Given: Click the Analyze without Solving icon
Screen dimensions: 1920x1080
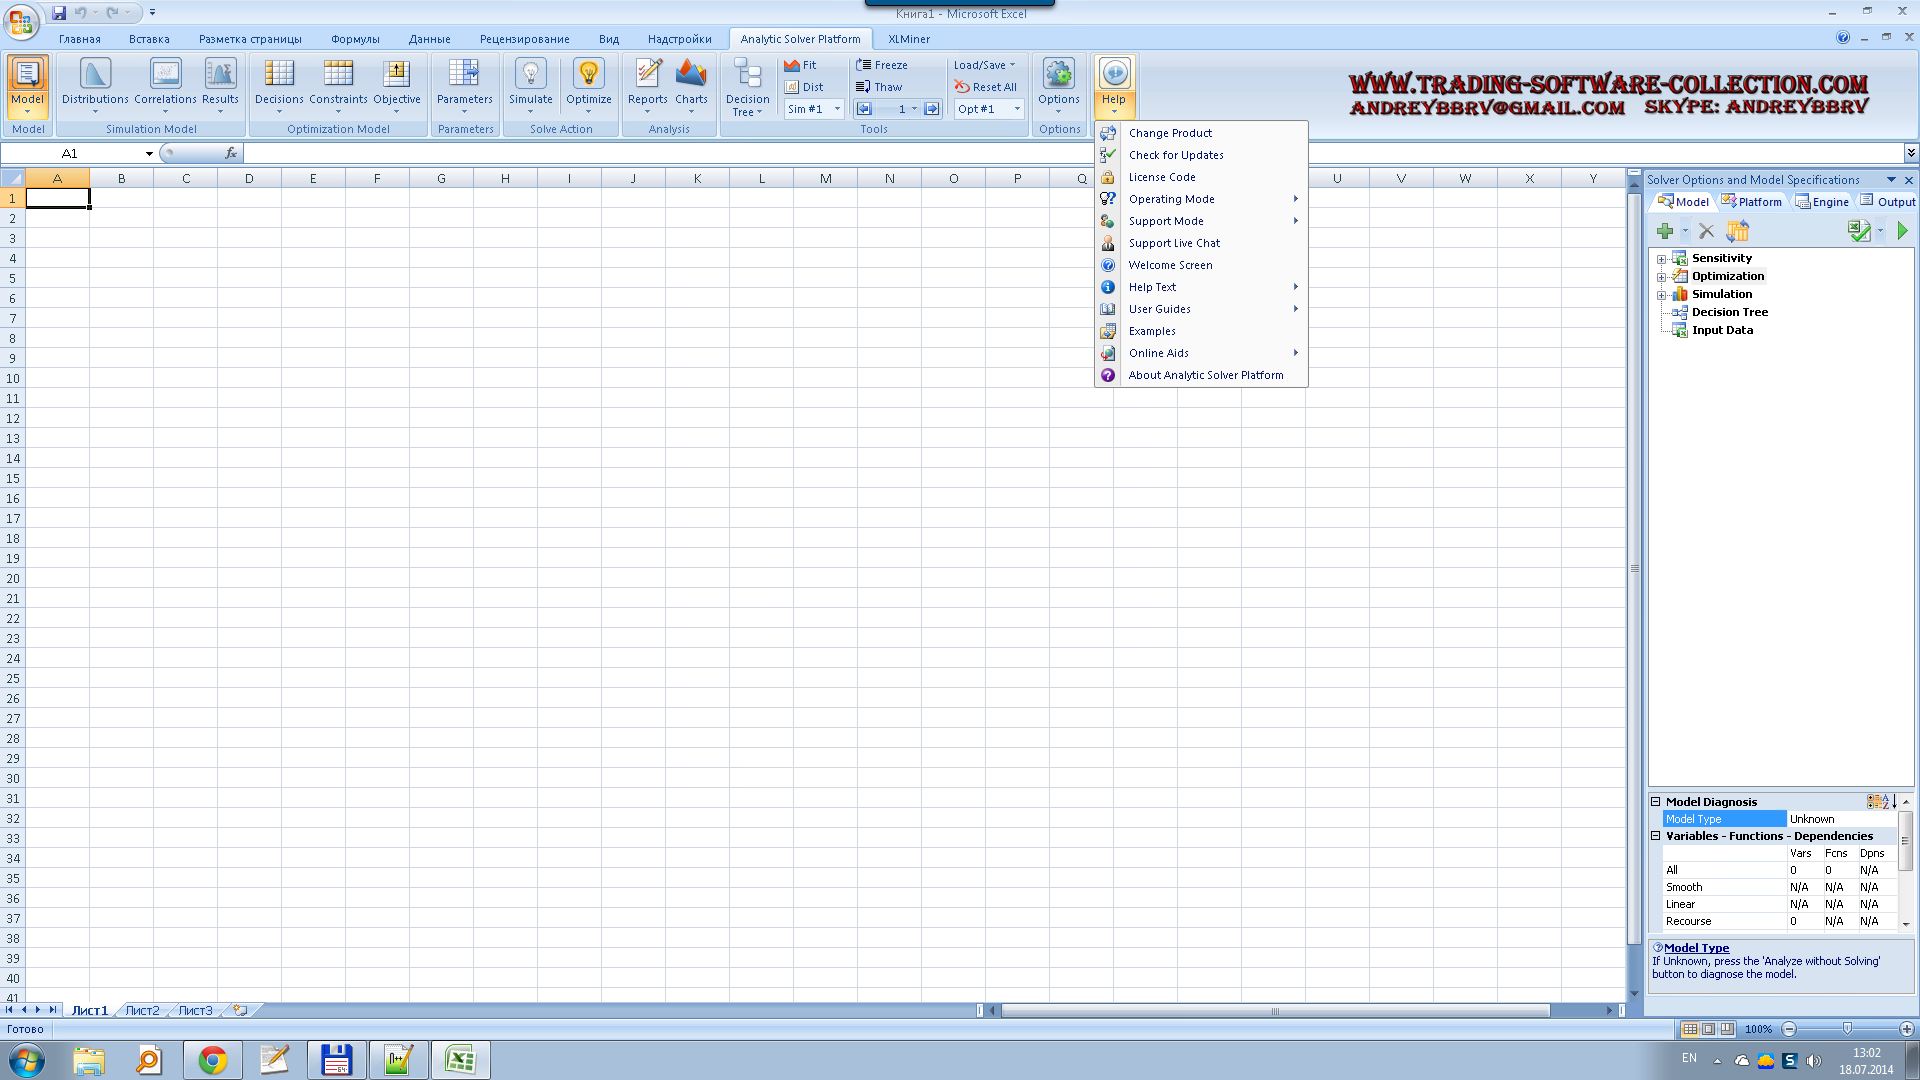Looking at the screenshot, I should point(1859,231).
